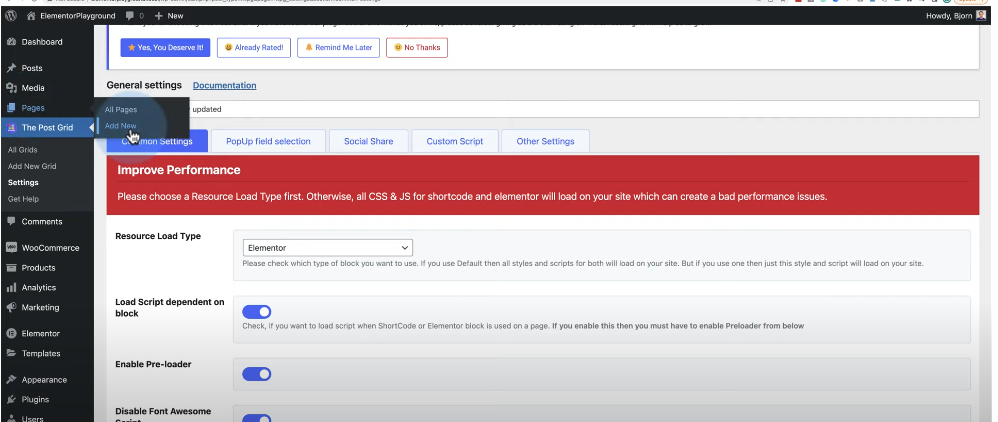
Task: Click the WordPress logo icon
Action: 11,15
